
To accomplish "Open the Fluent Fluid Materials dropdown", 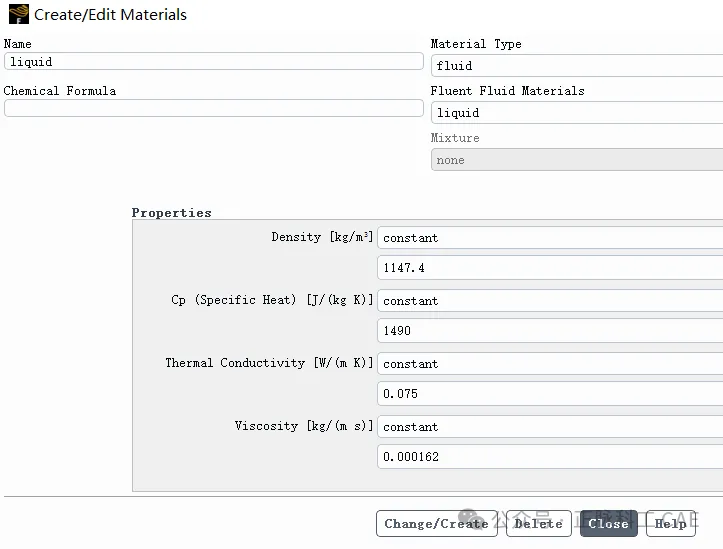I will pos(577,113).
